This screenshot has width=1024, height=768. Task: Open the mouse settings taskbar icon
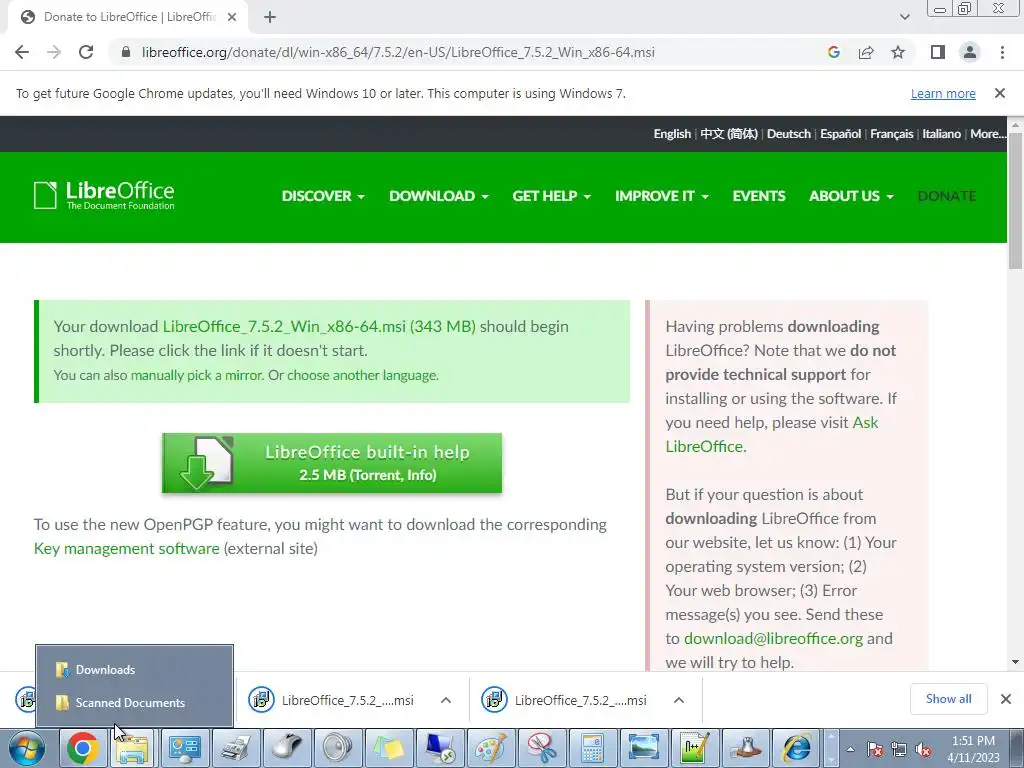coord(287,748)
